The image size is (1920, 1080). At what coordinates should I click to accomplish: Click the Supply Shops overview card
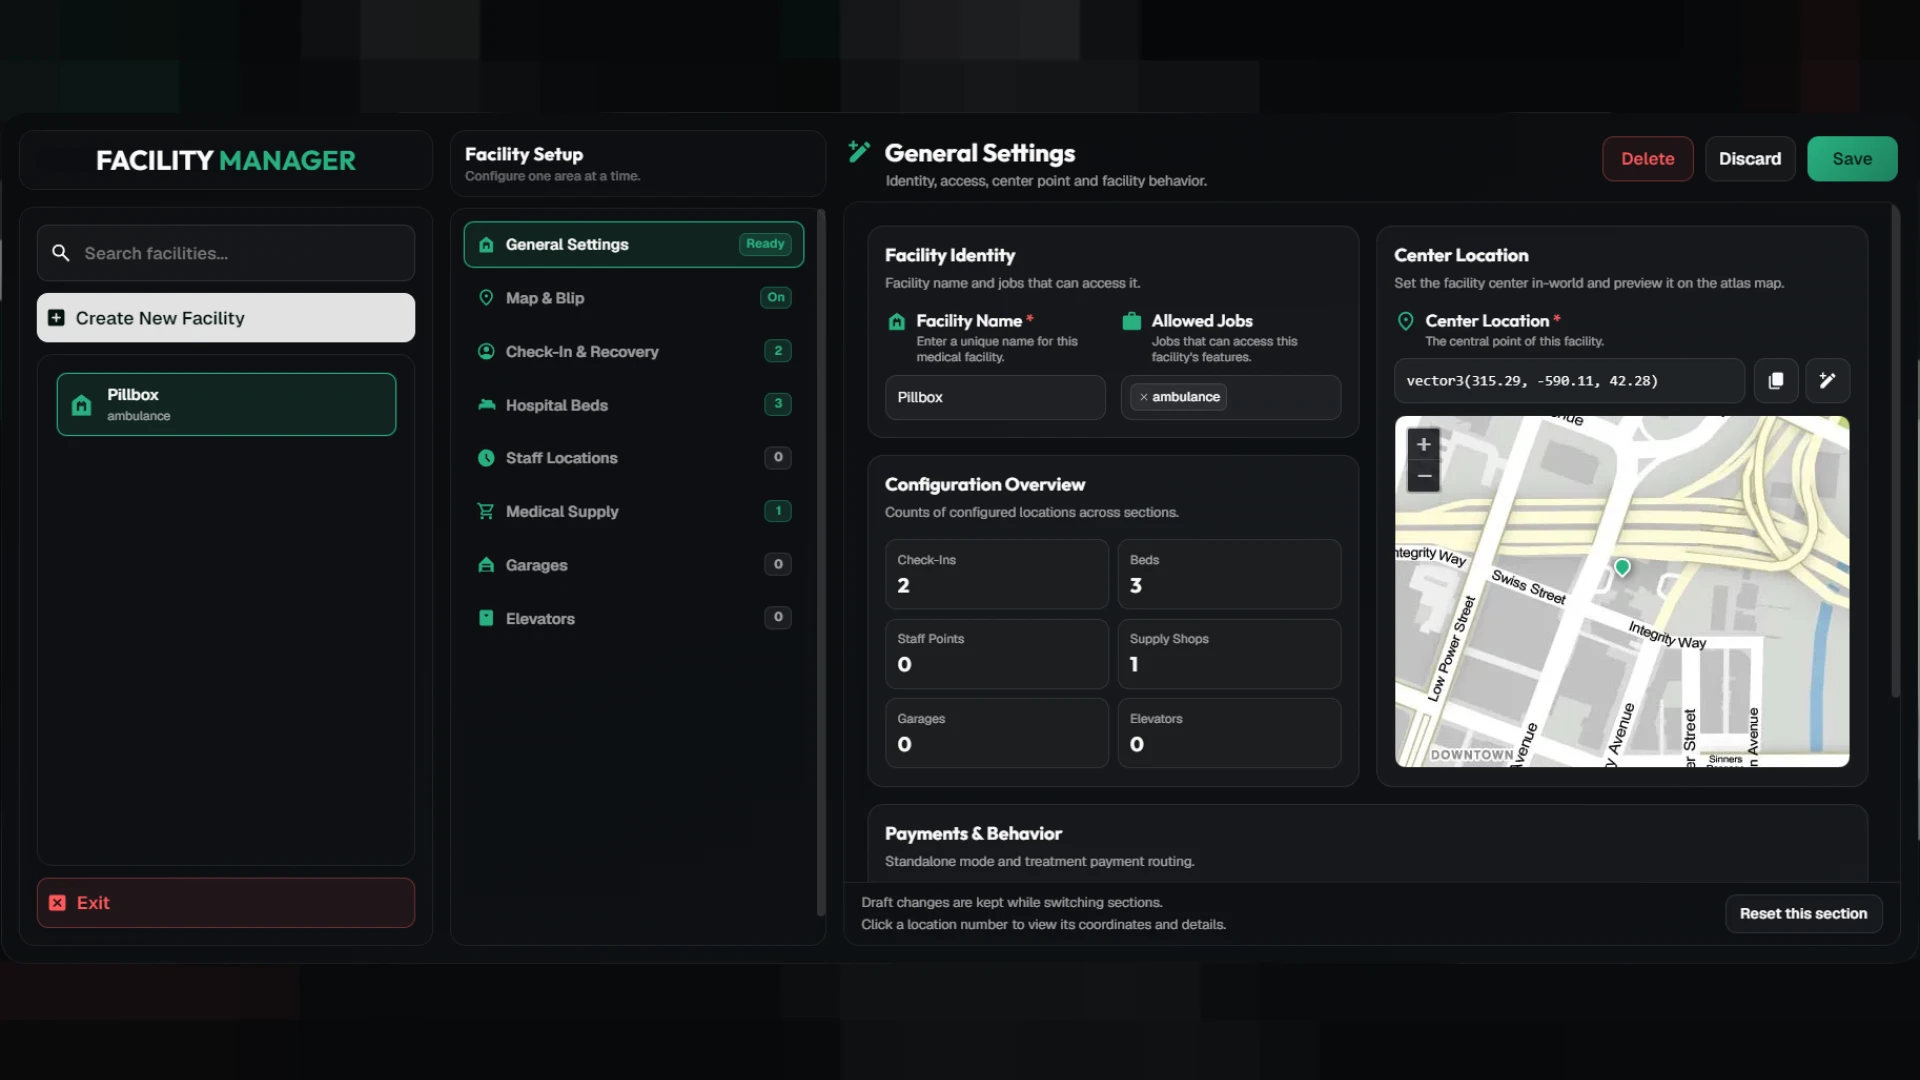coord(1229,654)
